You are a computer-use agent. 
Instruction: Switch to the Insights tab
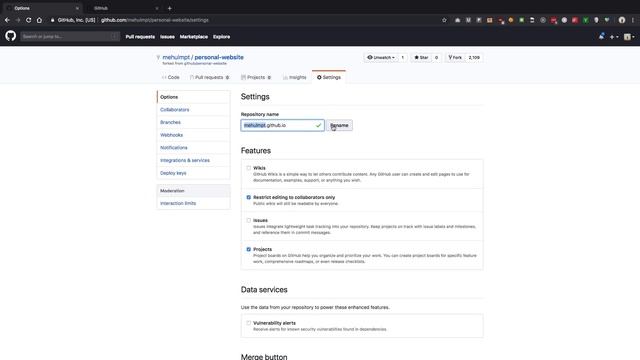pyautogui.click(x=294, y=77)
